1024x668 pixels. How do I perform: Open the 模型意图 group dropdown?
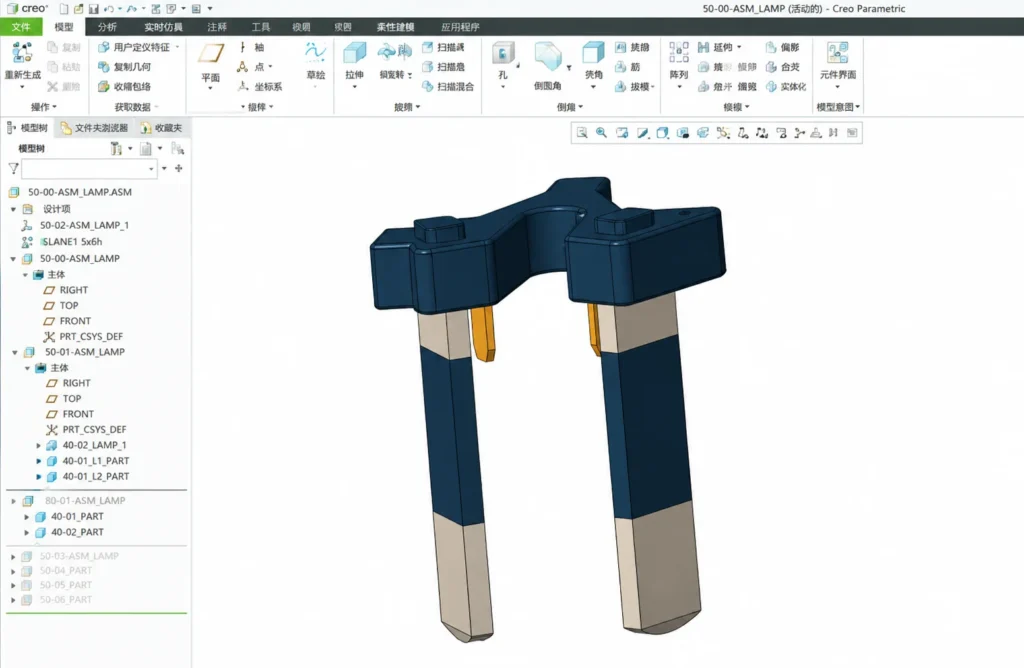(x=838, y=107)
